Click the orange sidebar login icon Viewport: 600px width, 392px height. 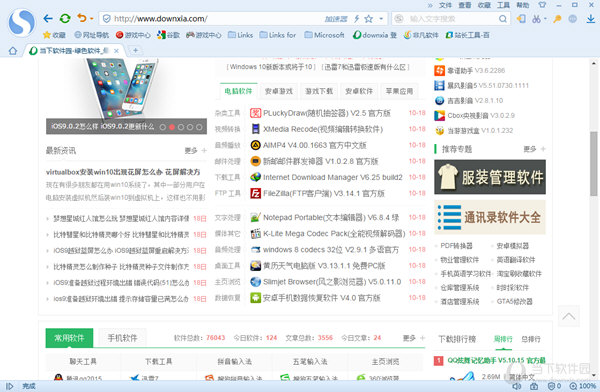click(521, 19)
